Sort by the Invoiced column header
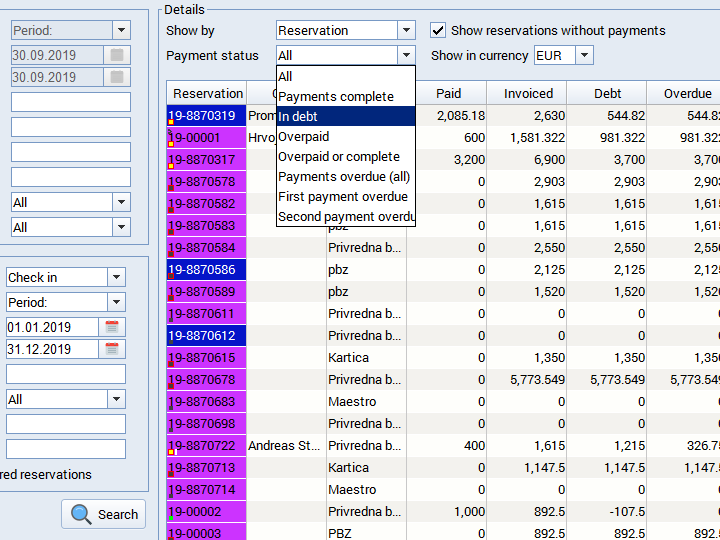This screenshot has width=720, height=540. tap(528, 93)
